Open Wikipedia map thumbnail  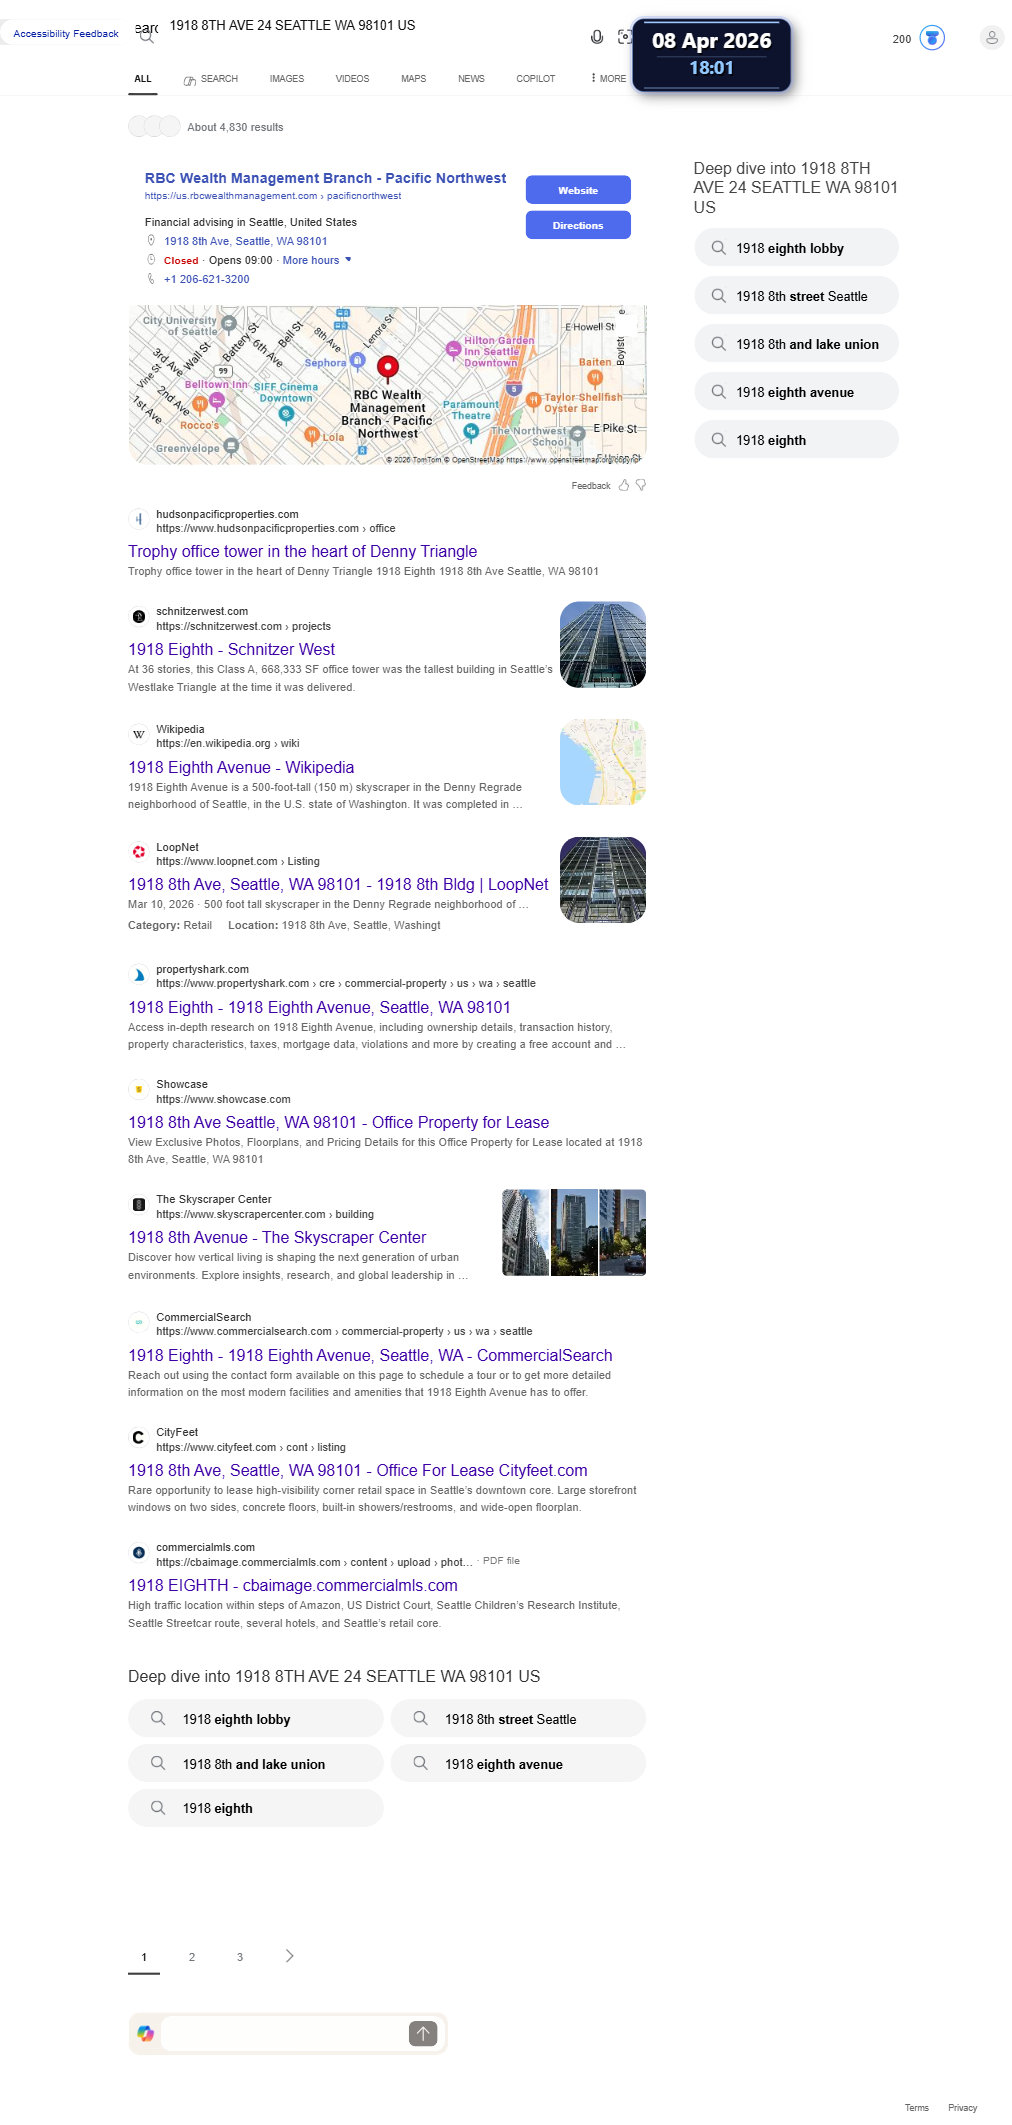[603, 762]
